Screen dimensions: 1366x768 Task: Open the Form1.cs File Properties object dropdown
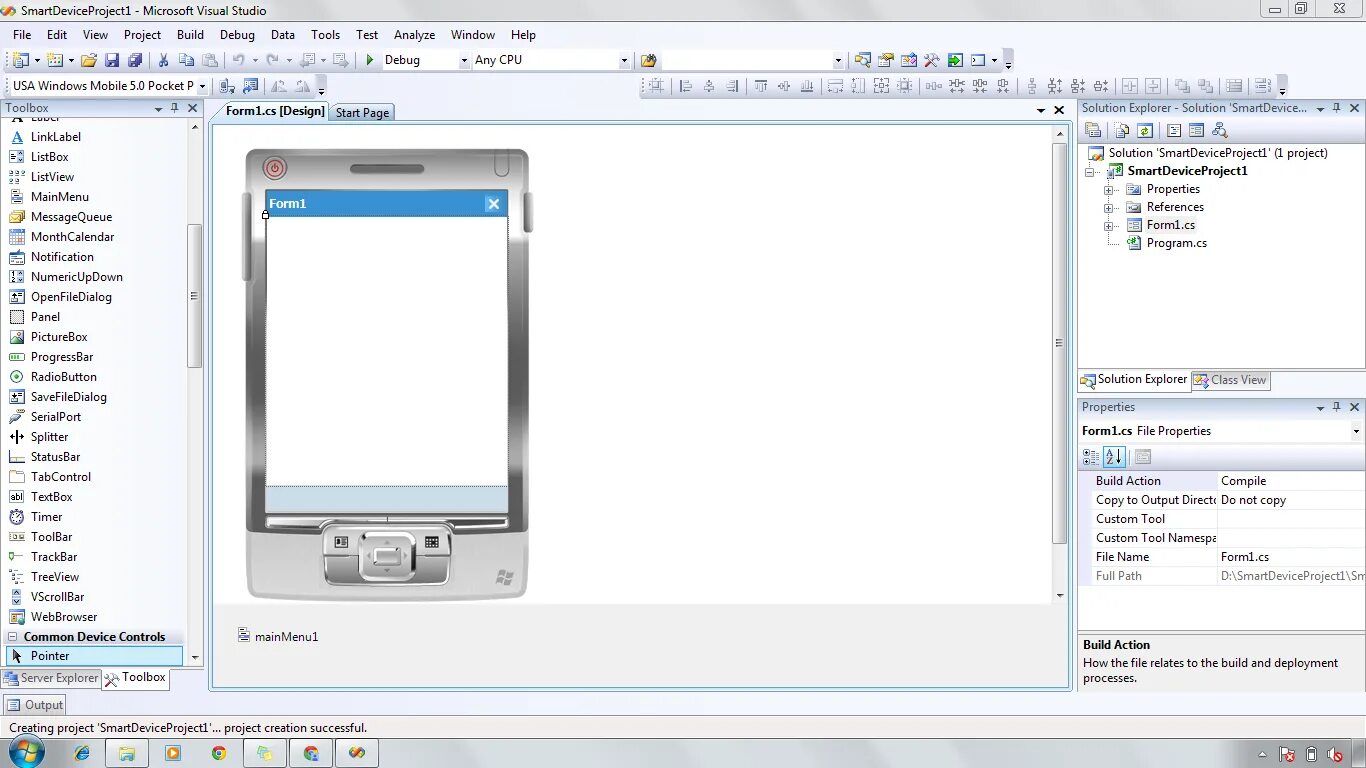[1356, 431]
